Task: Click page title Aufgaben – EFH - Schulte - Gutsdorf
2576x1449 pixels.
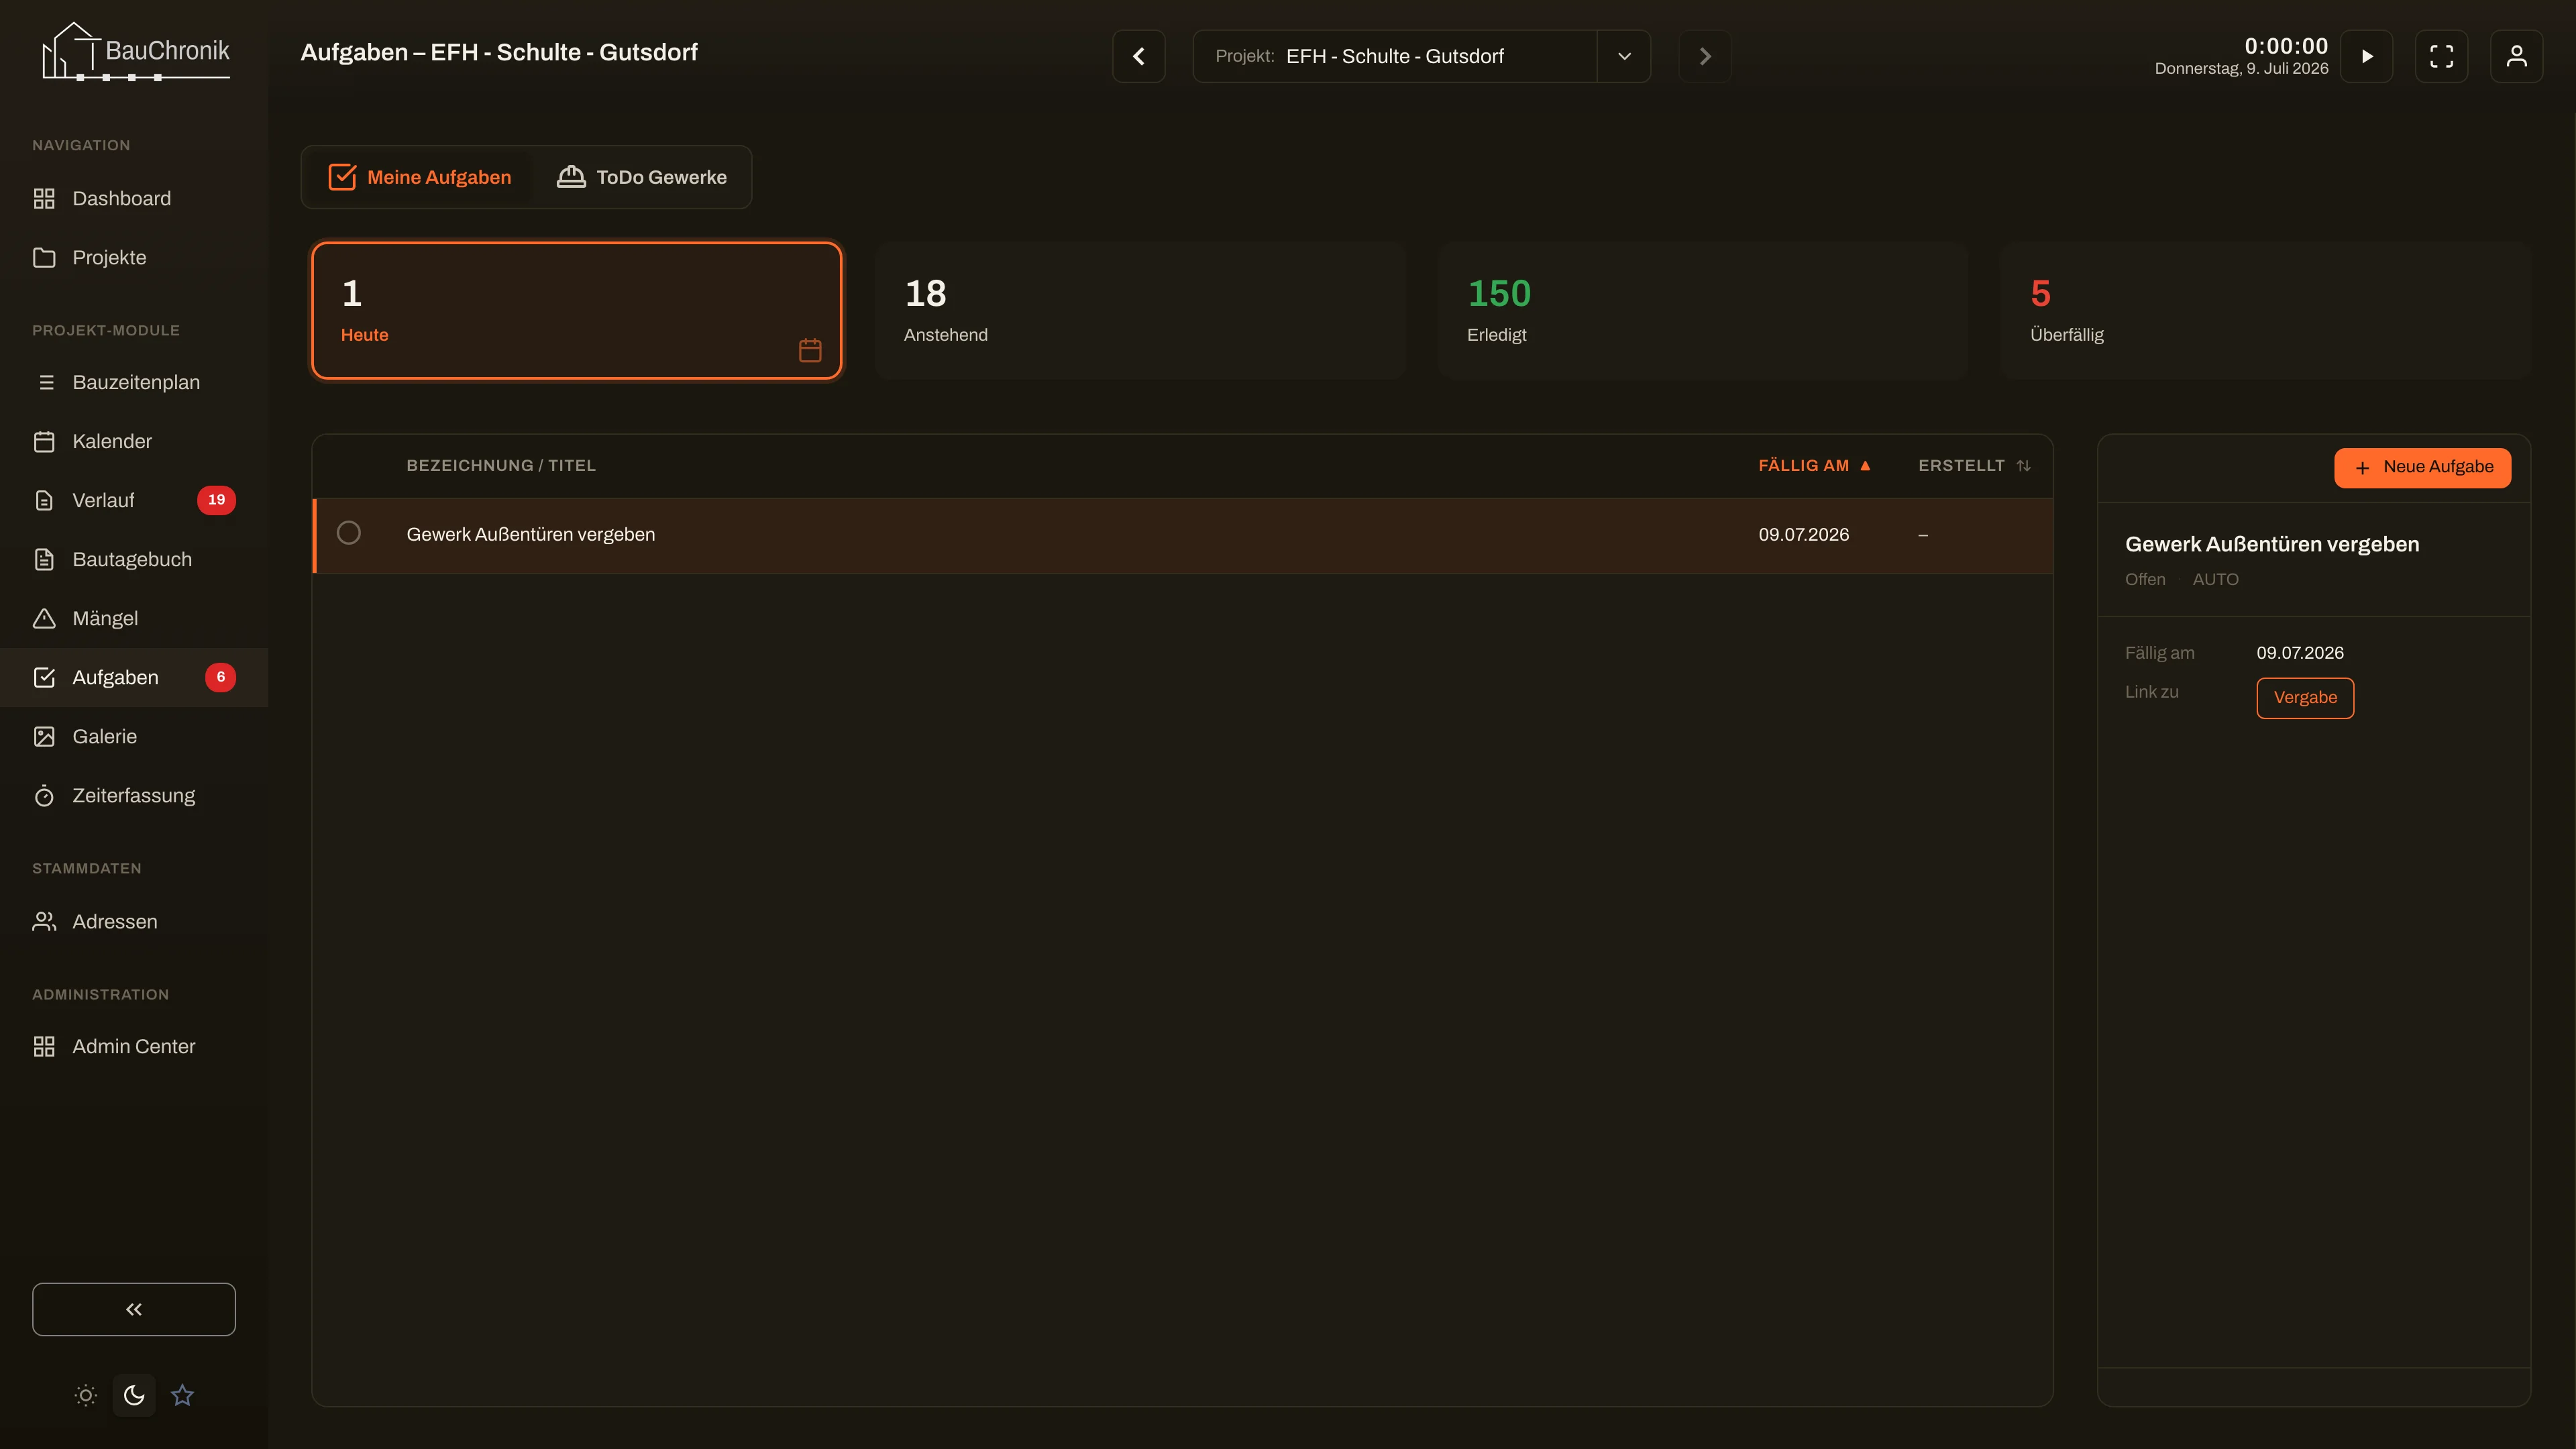Action: pyautogui.click(x=499, y=52)
